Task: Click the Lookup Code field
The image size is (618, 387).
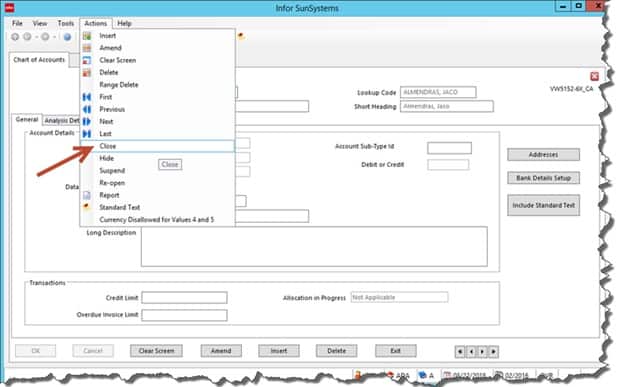Action: (438, 92)
